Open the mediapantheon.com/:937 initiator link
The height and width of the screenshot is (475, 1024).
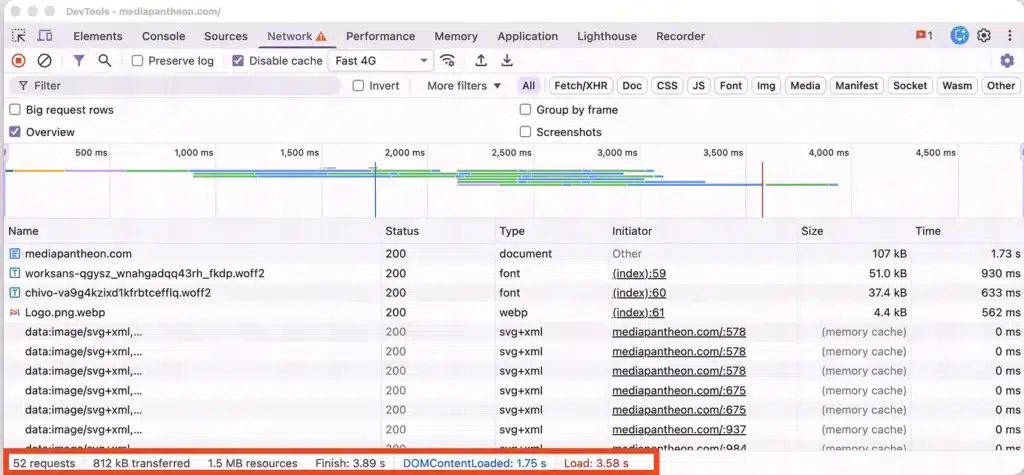[679, 430]
